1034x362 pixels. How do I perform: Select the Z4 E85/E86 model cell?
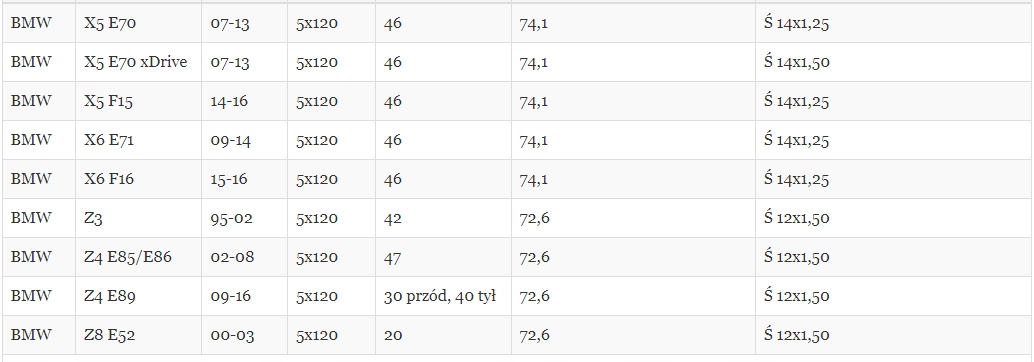coord(138,256)
